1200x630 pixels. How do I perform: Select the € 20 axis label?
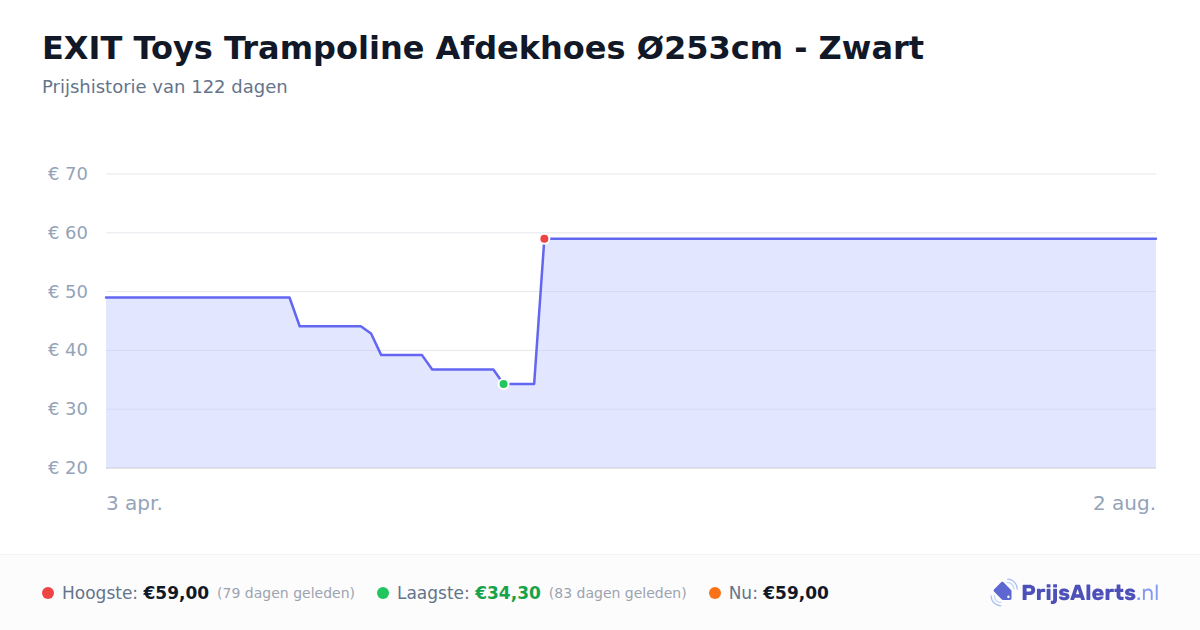[x=68, y=468]
